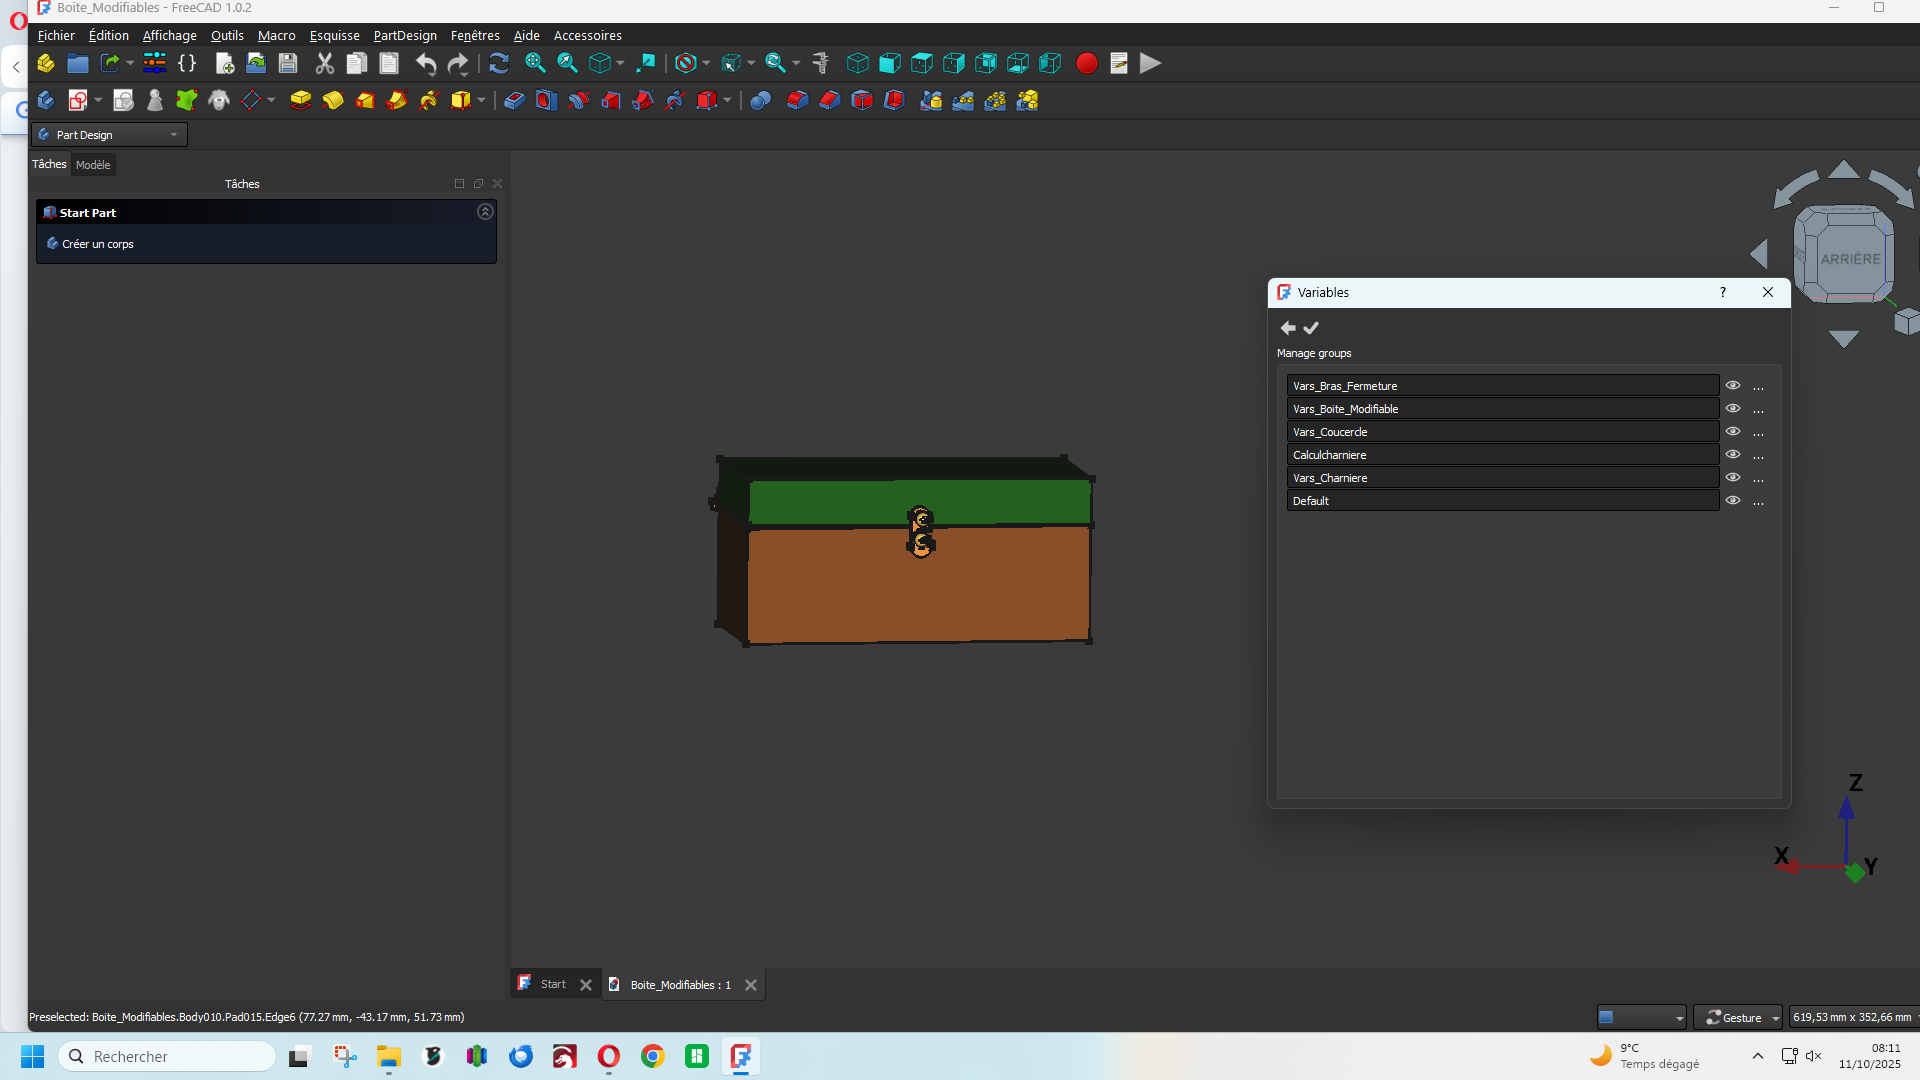
Task: Click the Boolean operation icon
Action: point(760,100)
